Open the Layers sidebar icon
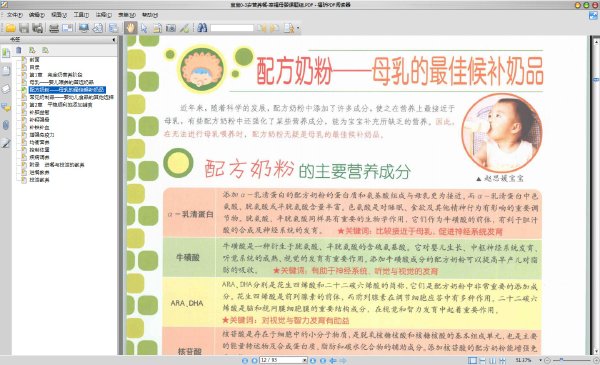 [6, 89]
